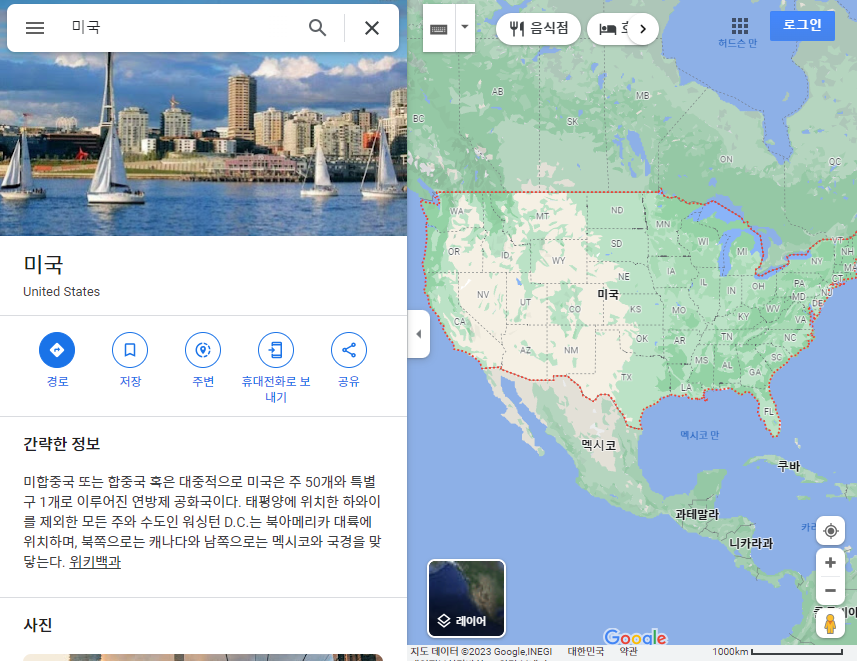
Task: Open the 레이어 layers thumbnail
Action: 466,598
